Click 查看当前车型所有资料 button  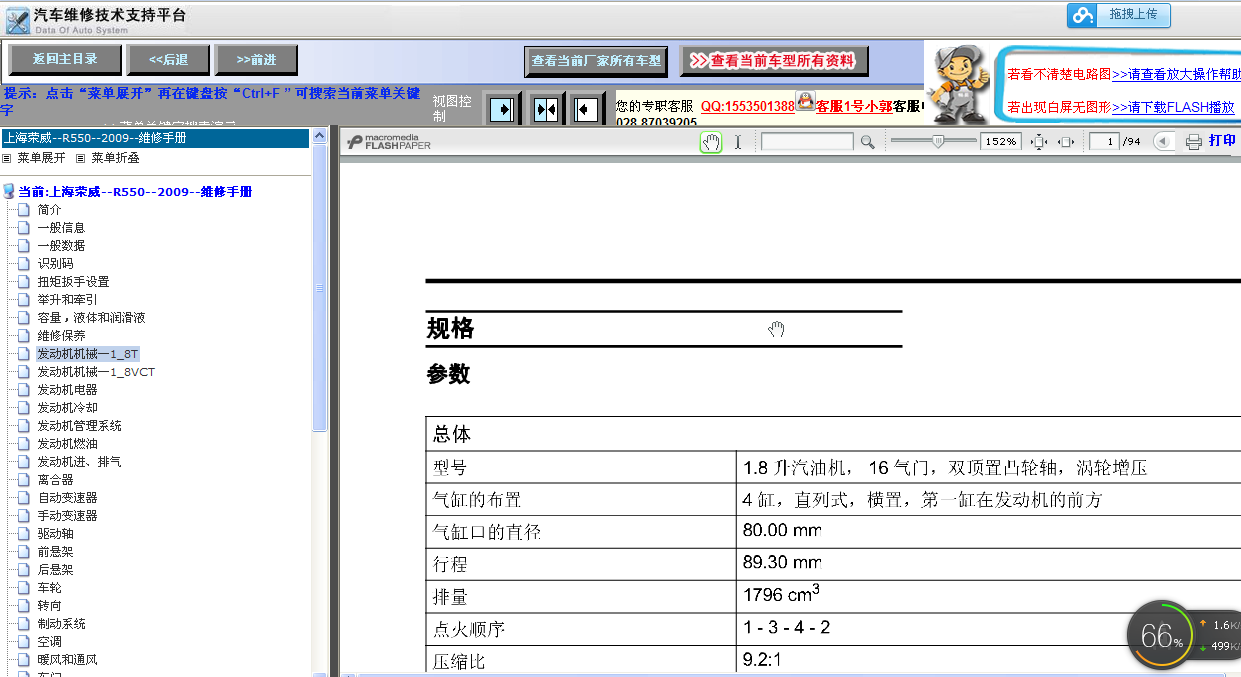tap(774, 61)
